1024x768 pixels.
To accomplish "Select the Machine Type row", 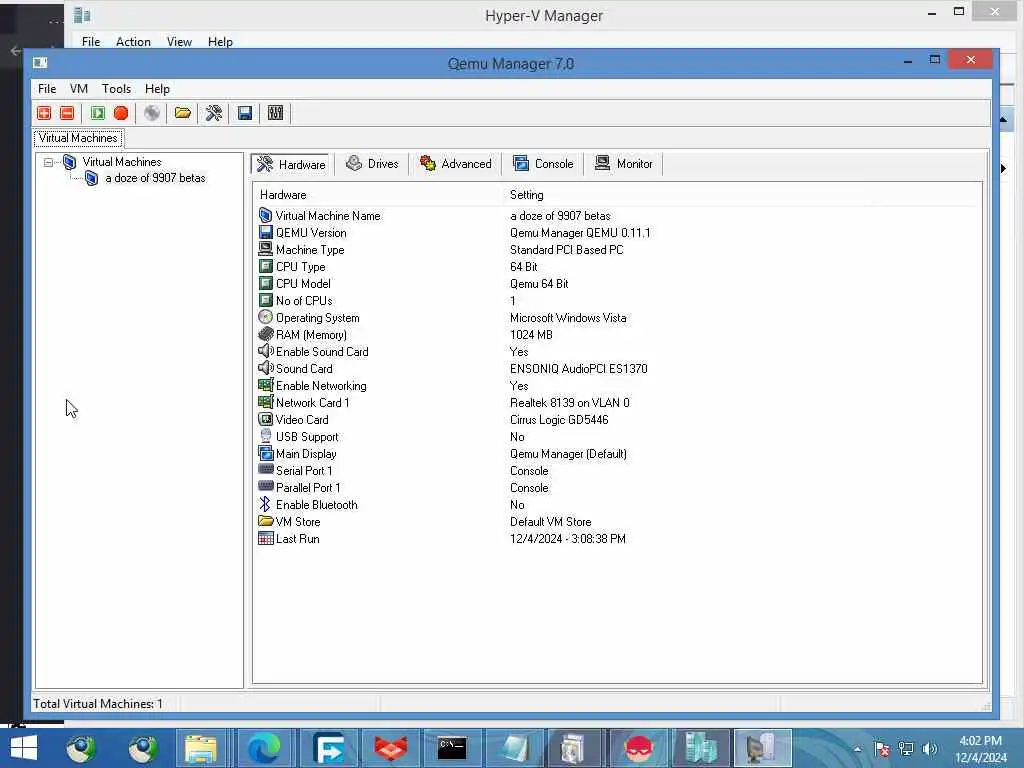I will 616,249.
